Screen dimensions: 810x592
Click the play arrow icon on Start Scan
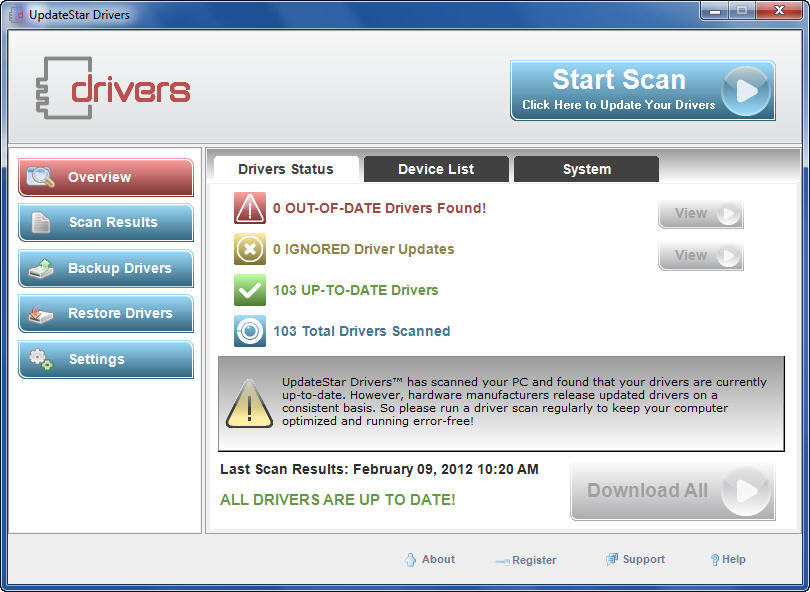point(746,91)
